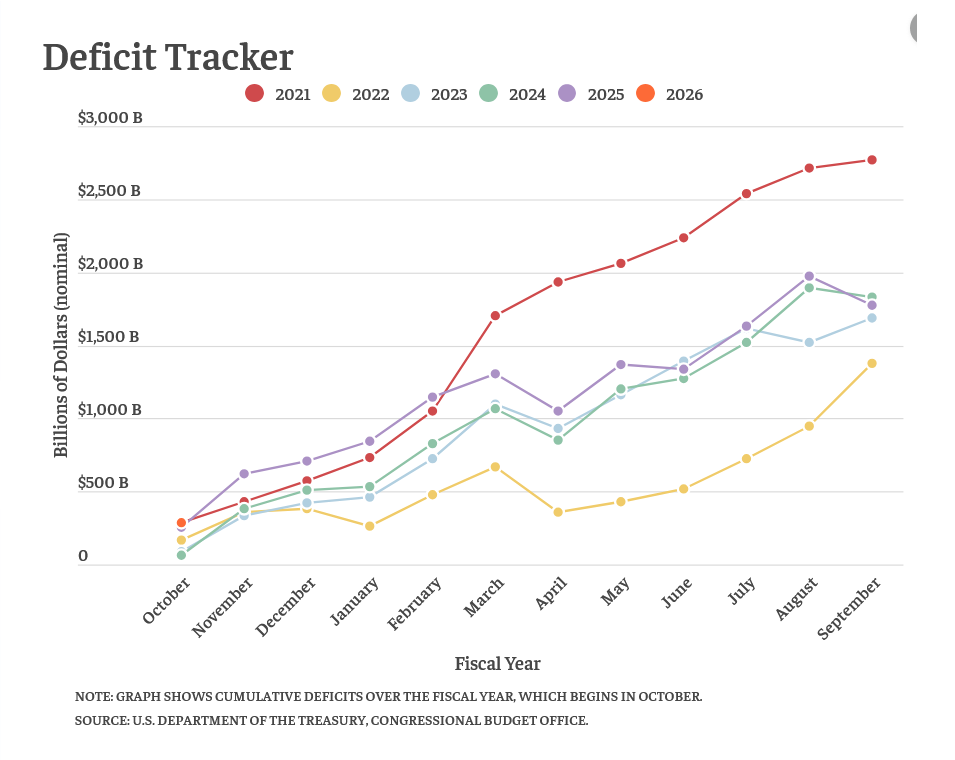Viewport: 955px width, 760px height.
Task: Click the 2021 July data point
Action: 746,194
